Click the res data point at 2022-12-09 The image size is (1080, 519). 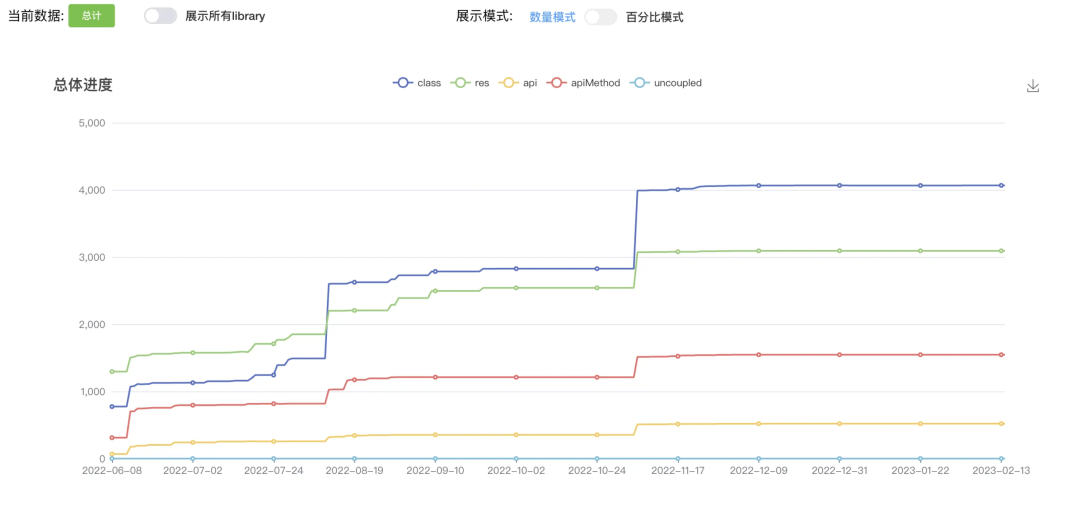(x=758, y=251)
